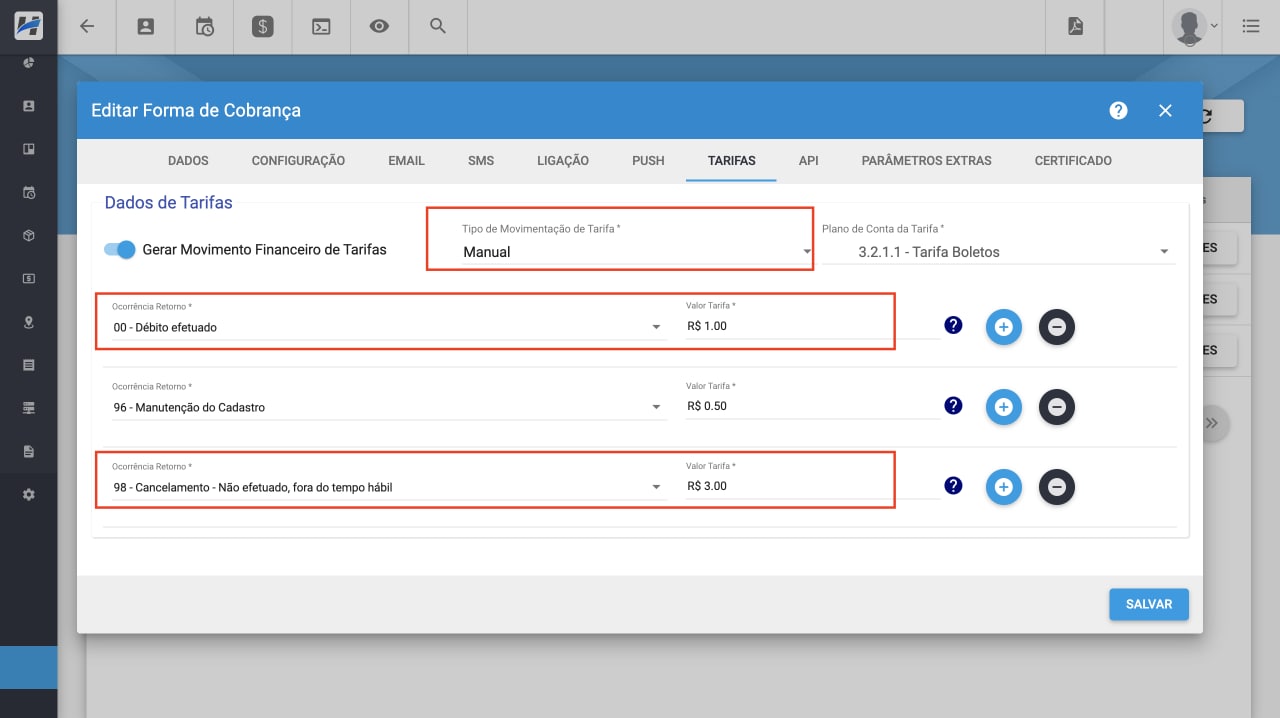The height and width of the screenshot is (718, 1280).
Task: Remove the Débito efetuado tariff row
Action: [1057, 327]
